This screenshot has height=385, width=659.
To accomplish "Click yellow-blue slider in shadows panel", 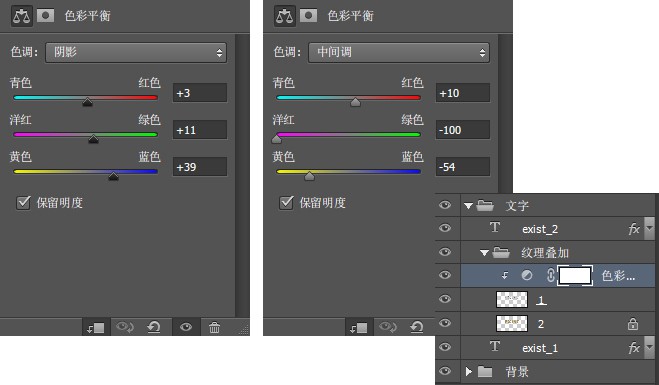I will pyautogui.click(x=85, y=171).
